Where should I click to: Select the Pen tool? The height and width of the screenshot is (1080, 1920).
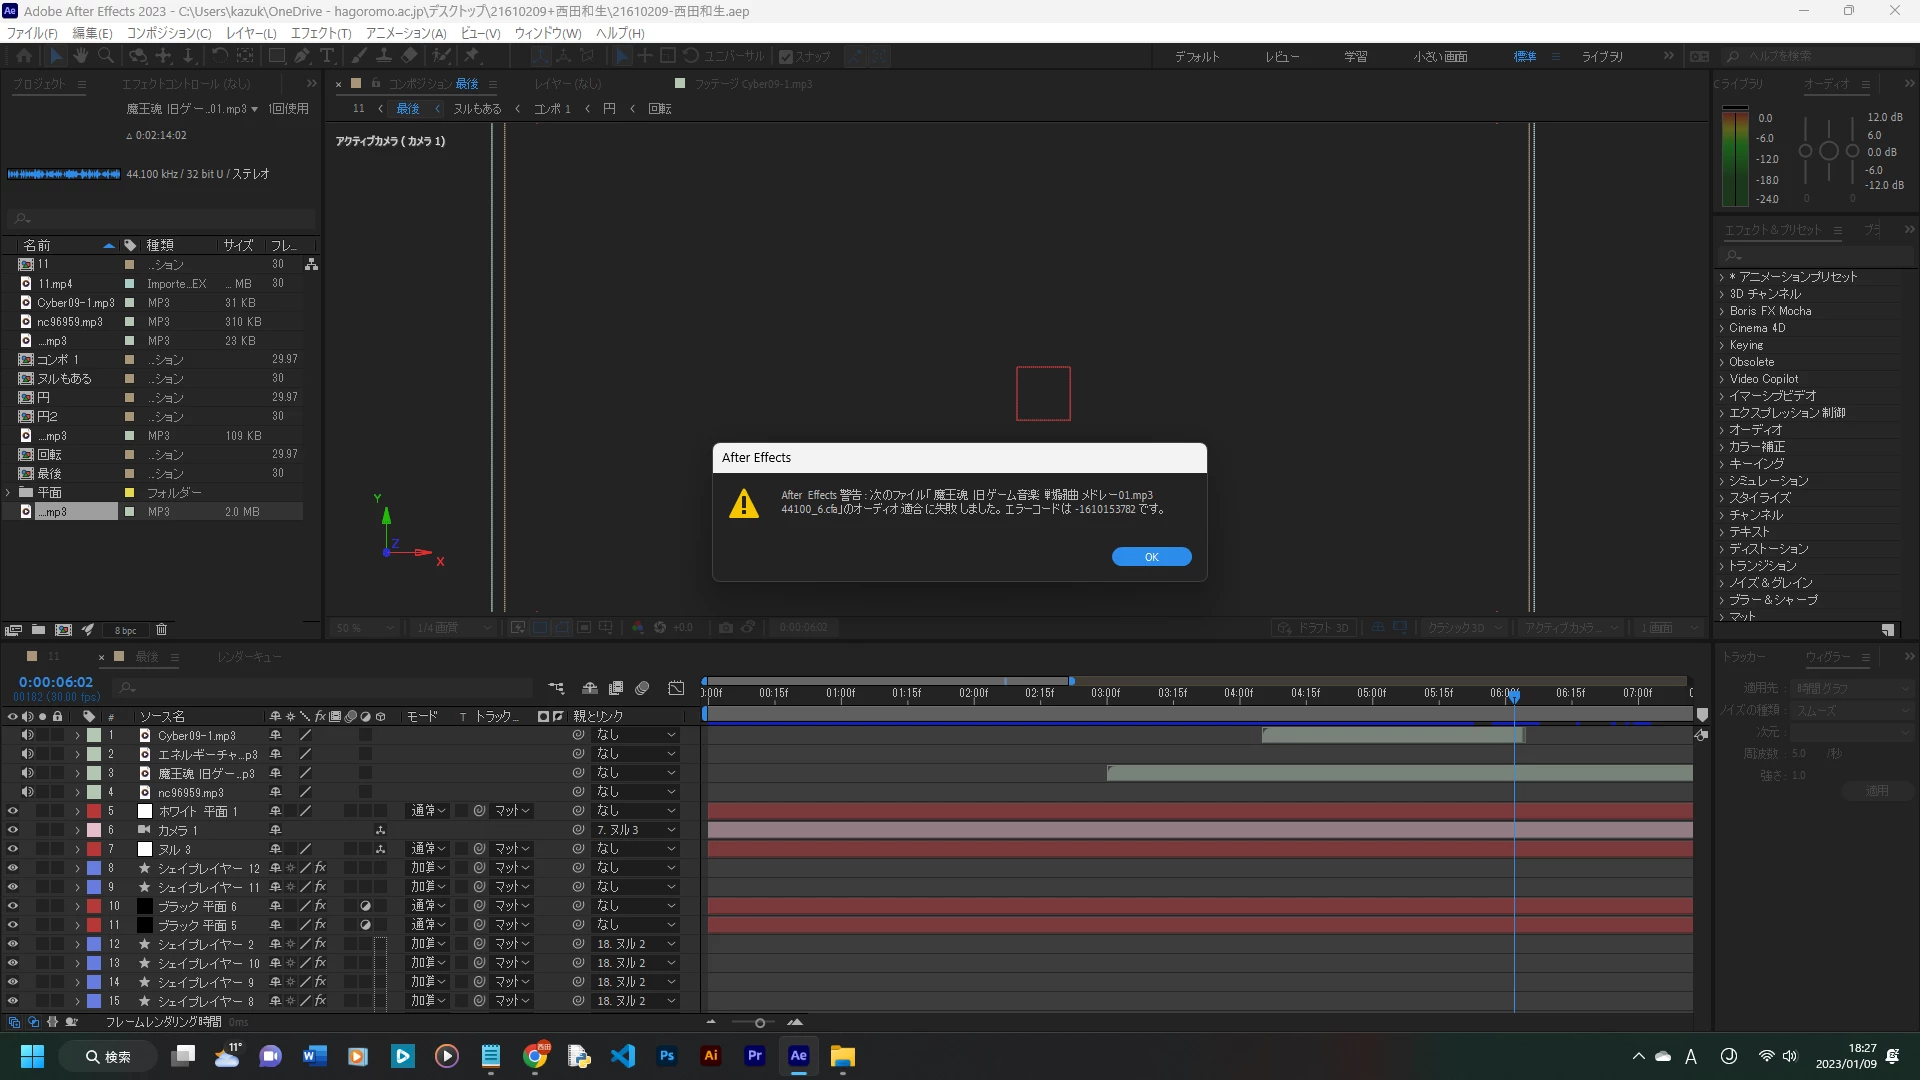click(x=302, y=56)
